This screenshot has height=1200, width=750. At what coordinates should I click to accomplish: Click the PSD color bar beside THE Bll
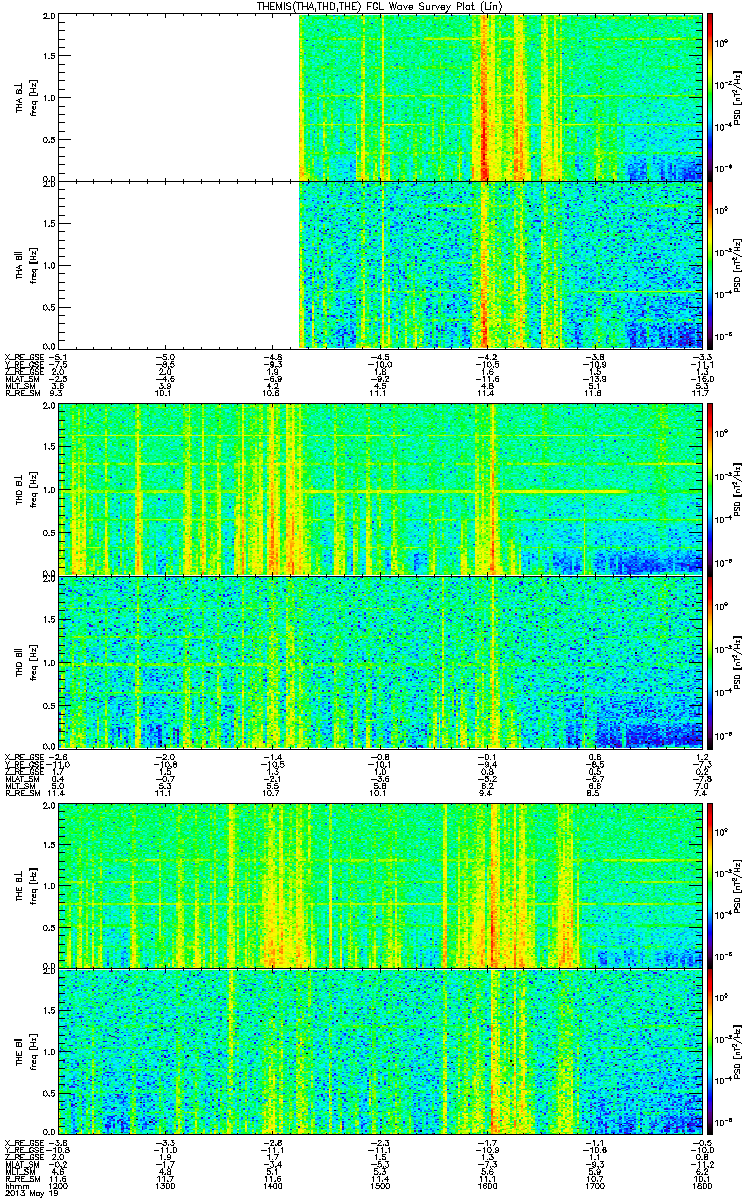click(x=711, y=1050)
